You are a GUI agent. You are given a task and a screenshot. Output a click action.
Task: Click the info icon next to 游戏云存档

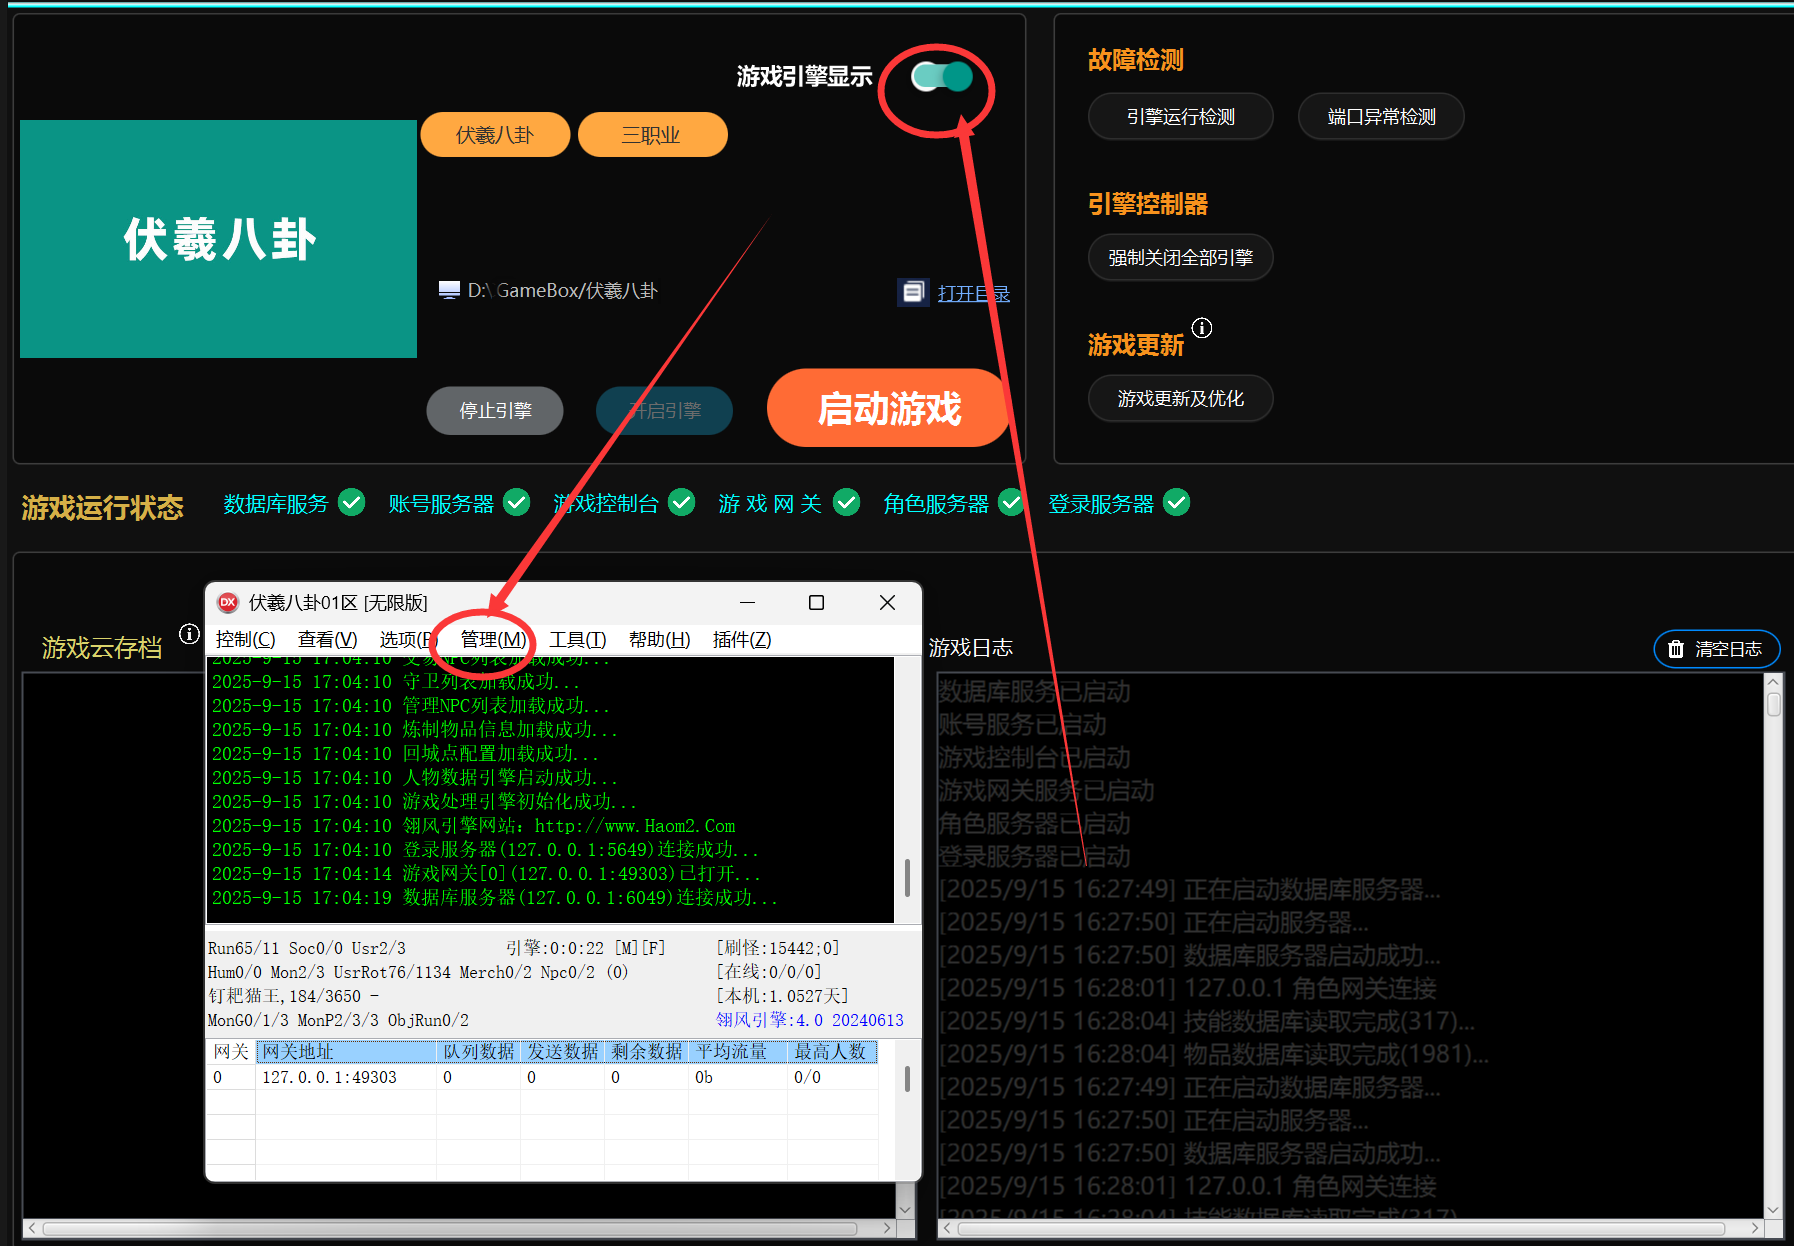[189, 634]
